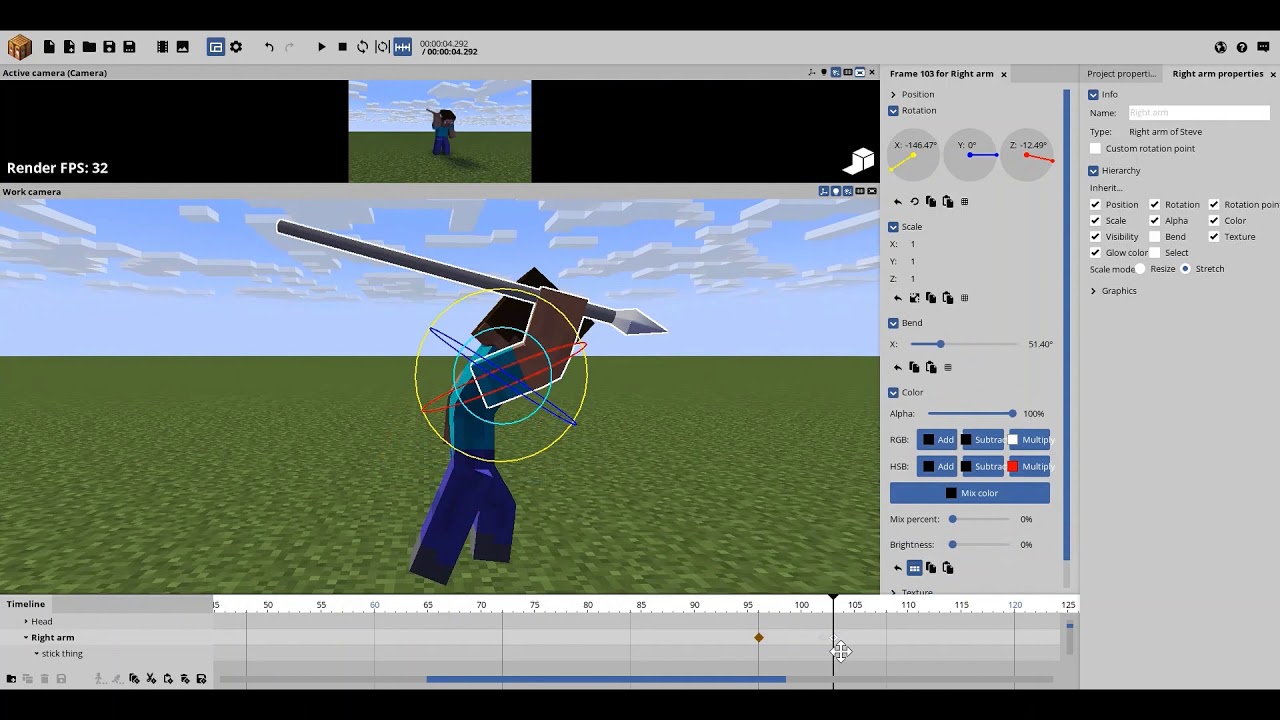Toggle inherit Alpha checkbox
The width and height of the screenshot is (1280, 720).
(1155, 221)
